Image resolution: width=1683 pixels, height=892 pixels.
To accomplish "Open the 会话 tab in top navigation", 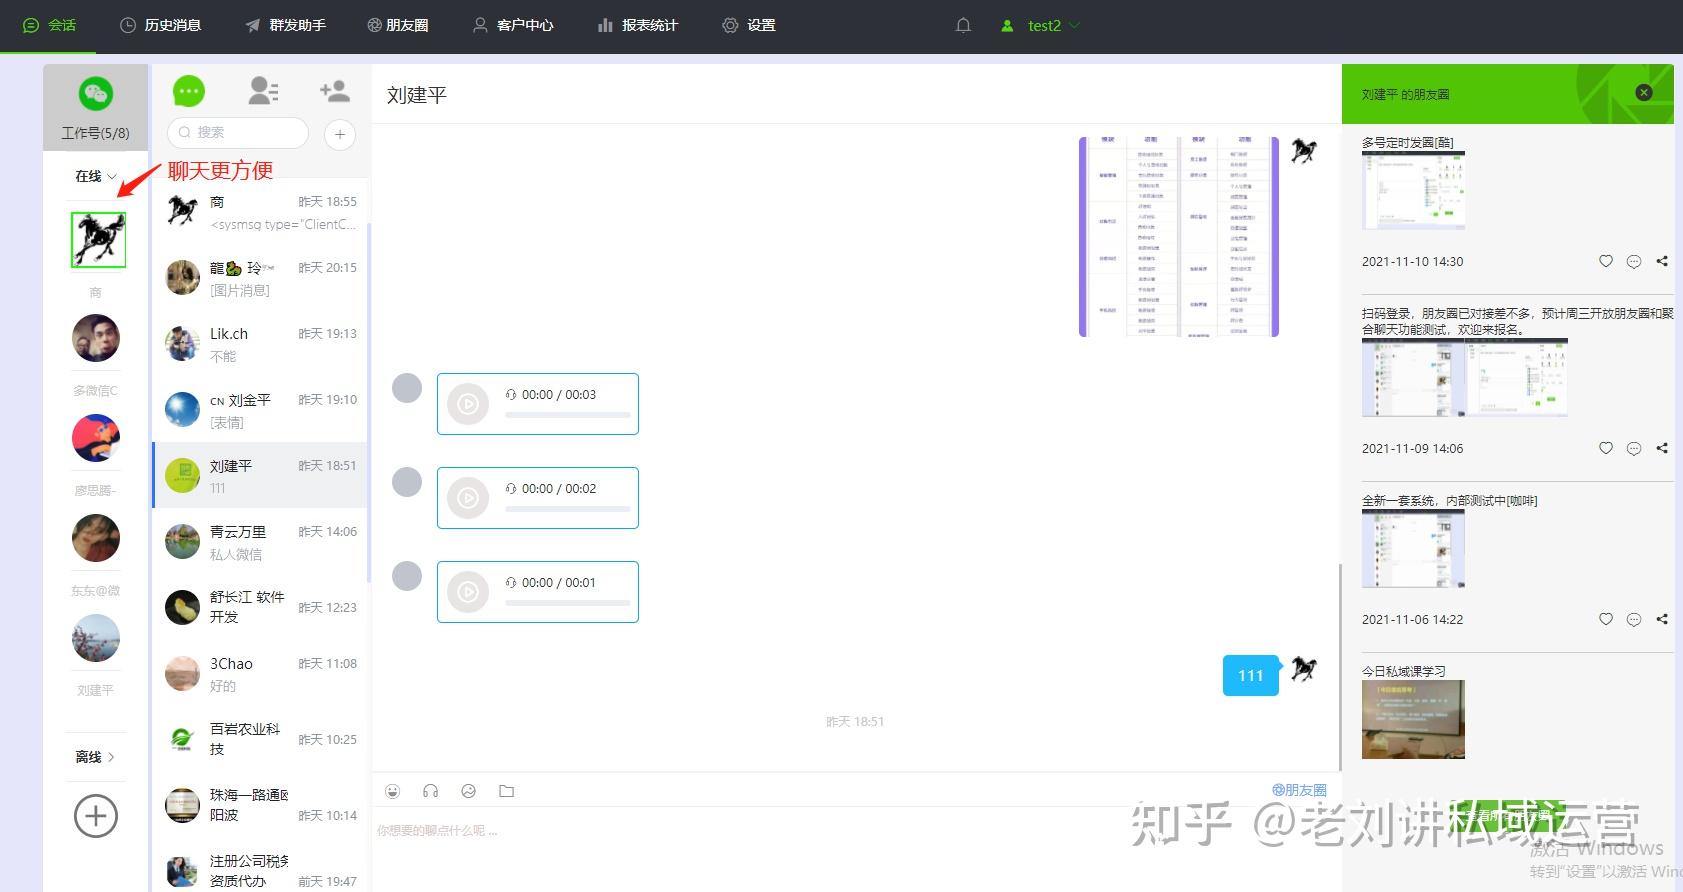I will click(49, 25).
